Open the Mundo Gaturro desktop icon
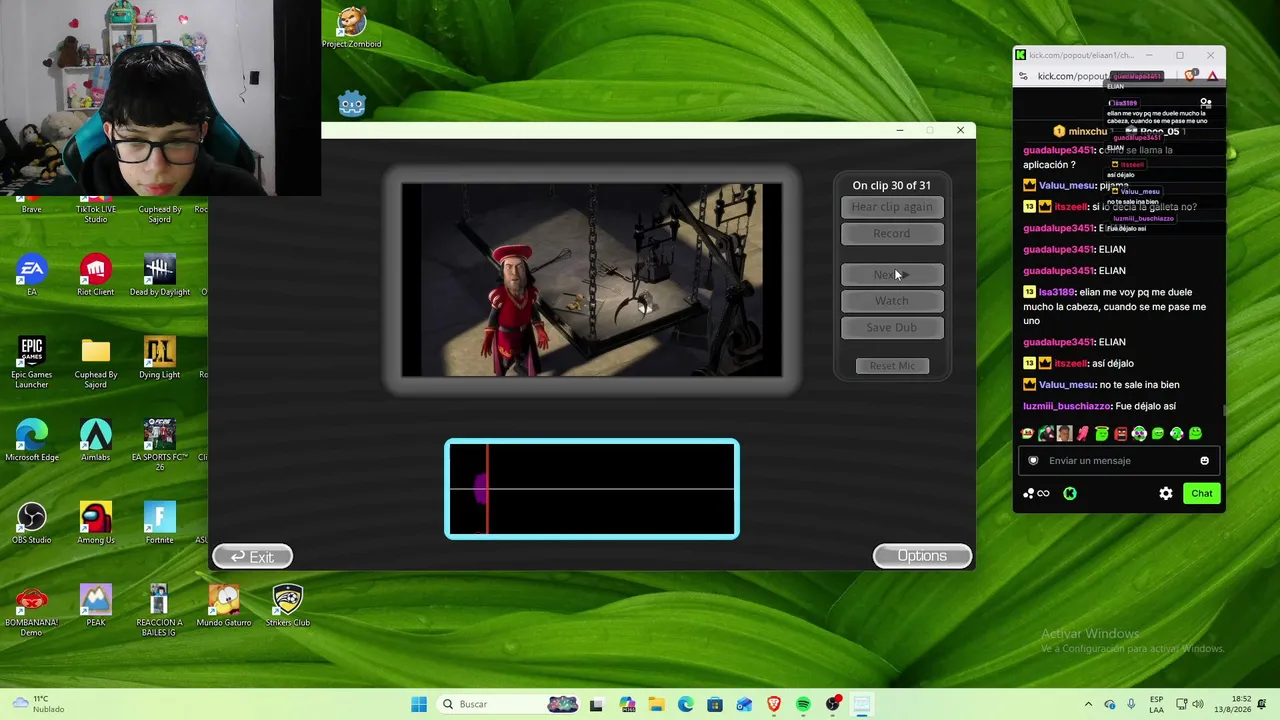Screen dimensions: 1280x720 point(224,605)
